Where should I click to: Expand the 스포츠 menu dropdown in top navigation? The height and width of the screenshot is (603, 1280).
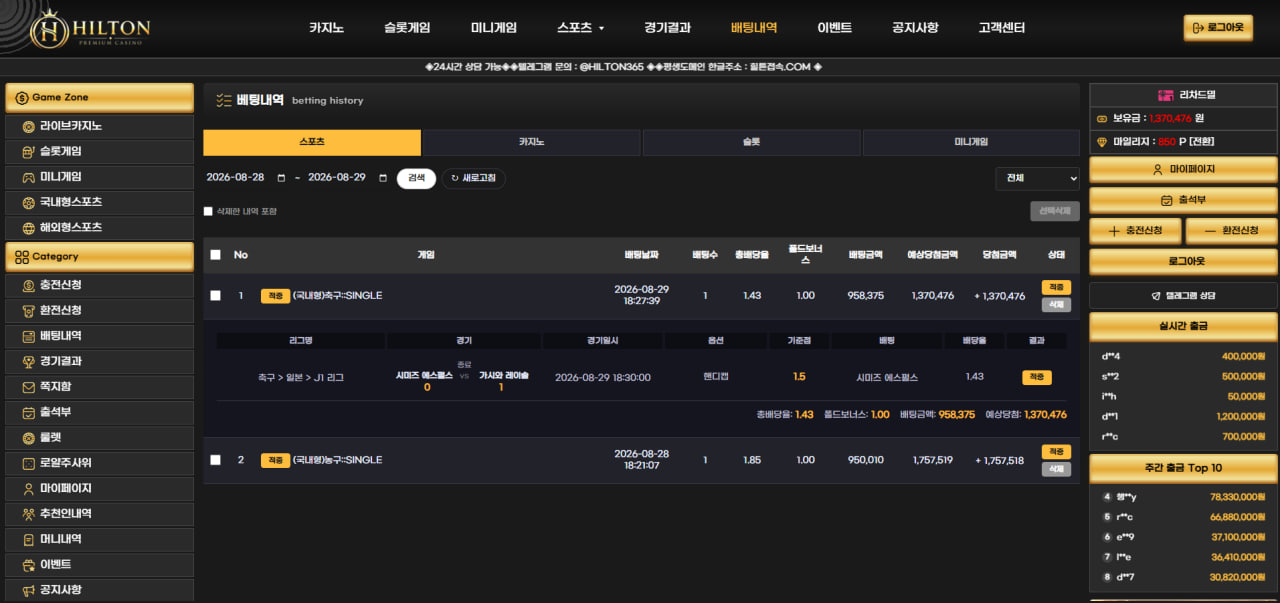point(581,28)
